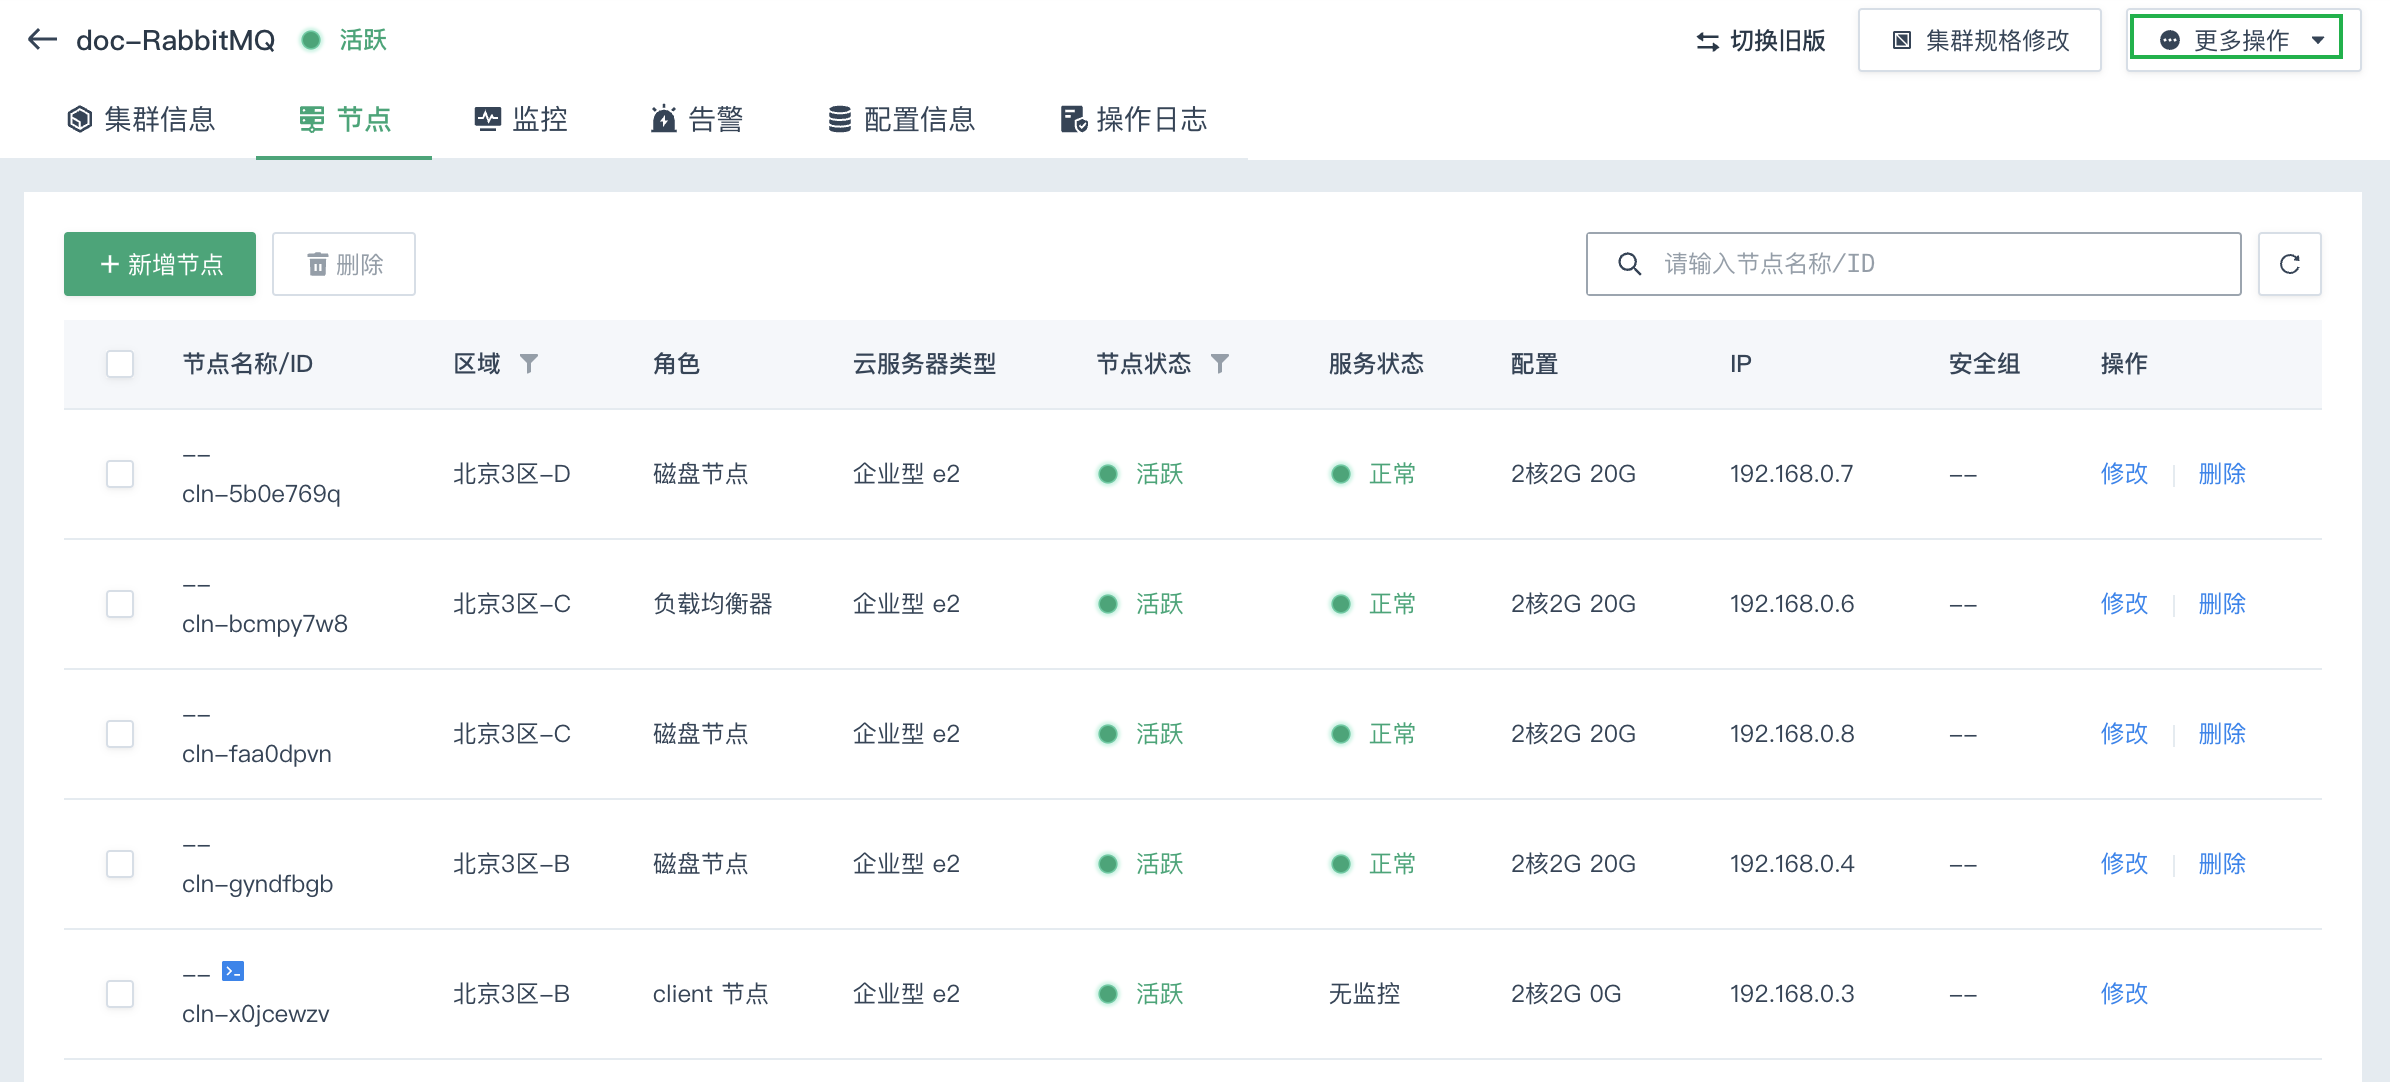Open terminal icon for cln-x0jcewzv
2390x1082 pixels.
click(233, 971)
